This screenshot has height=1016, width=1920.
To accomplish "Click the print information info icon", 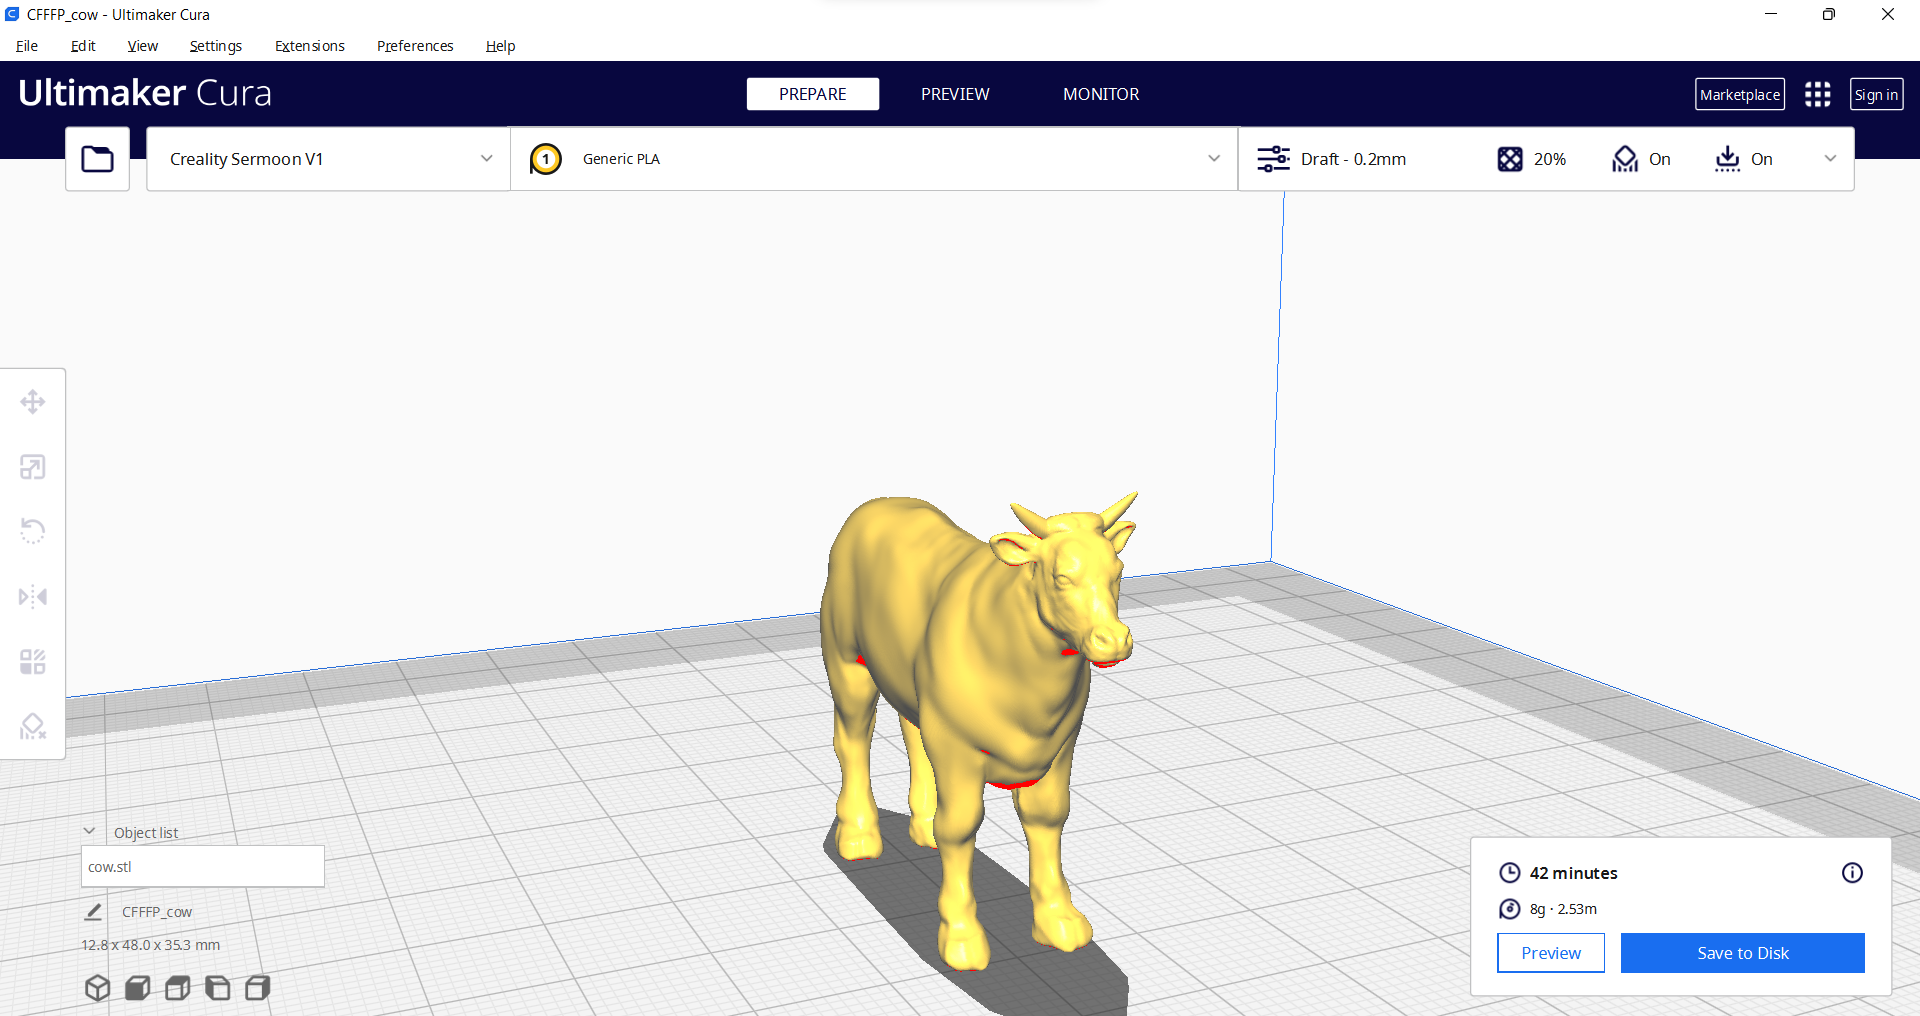I will (1853, 872).
